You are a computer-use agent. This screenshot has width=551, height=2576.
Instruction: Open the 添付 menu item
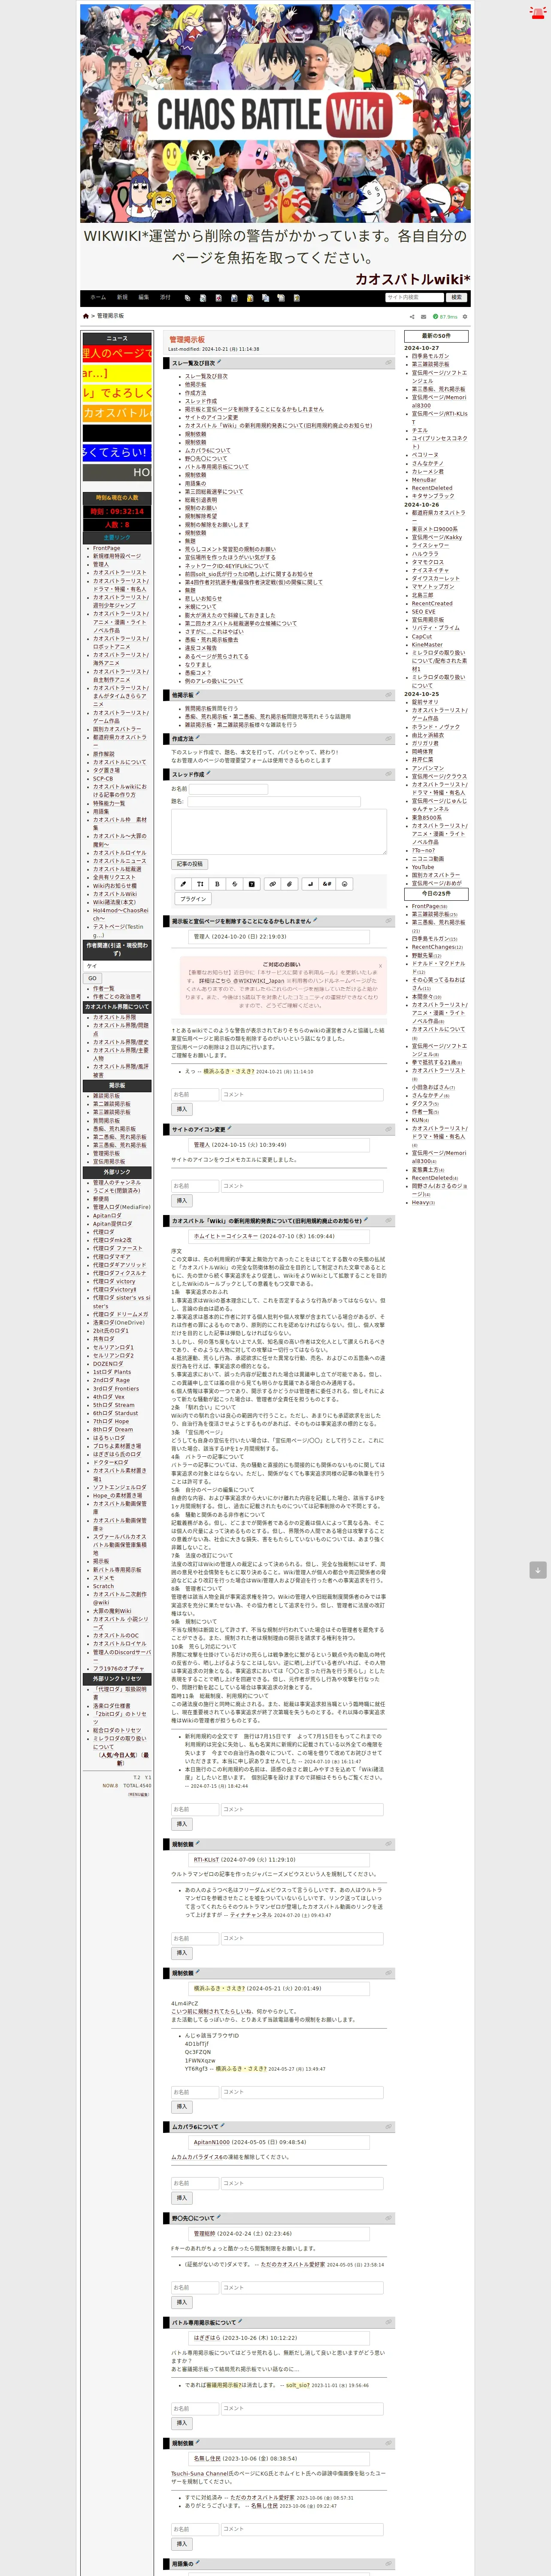tap(165, 297)
